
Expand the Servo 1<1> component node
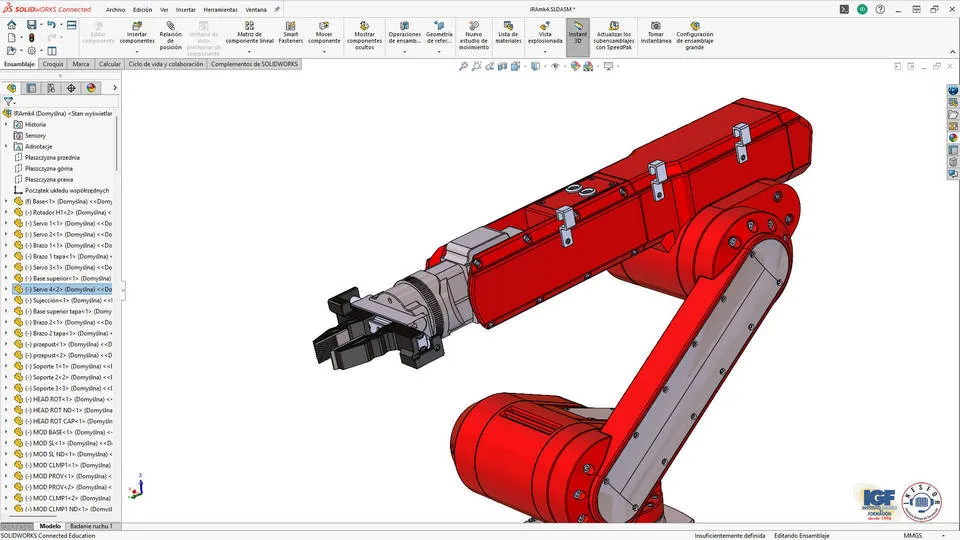pos(6,223)
